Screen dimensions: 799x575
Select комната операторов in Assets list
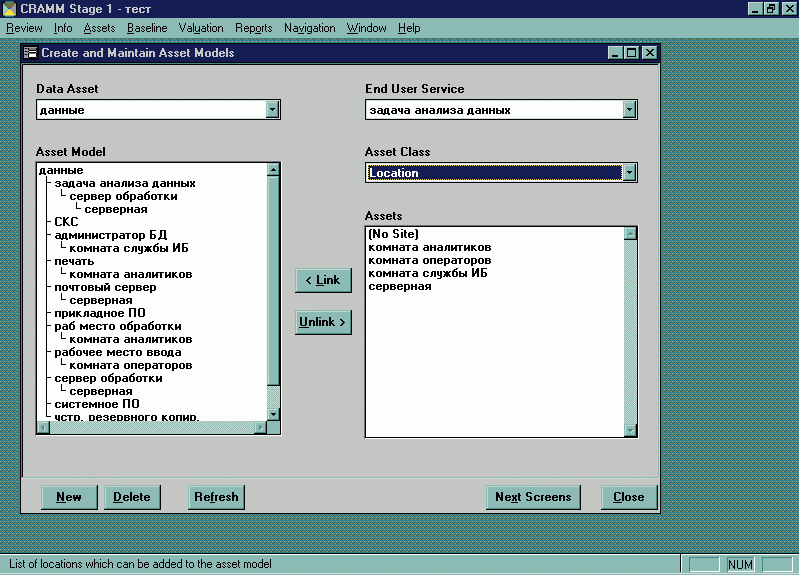pos(430,260)
